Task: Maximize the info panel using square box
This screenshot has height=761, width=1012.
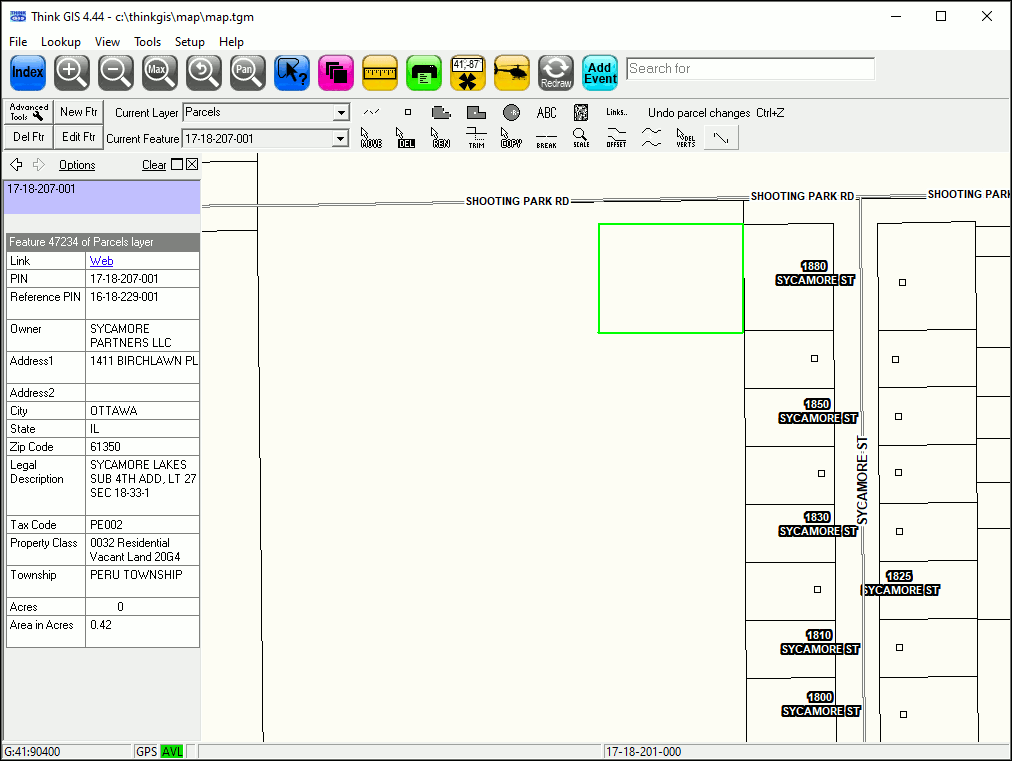Action: tap(177, 165)
